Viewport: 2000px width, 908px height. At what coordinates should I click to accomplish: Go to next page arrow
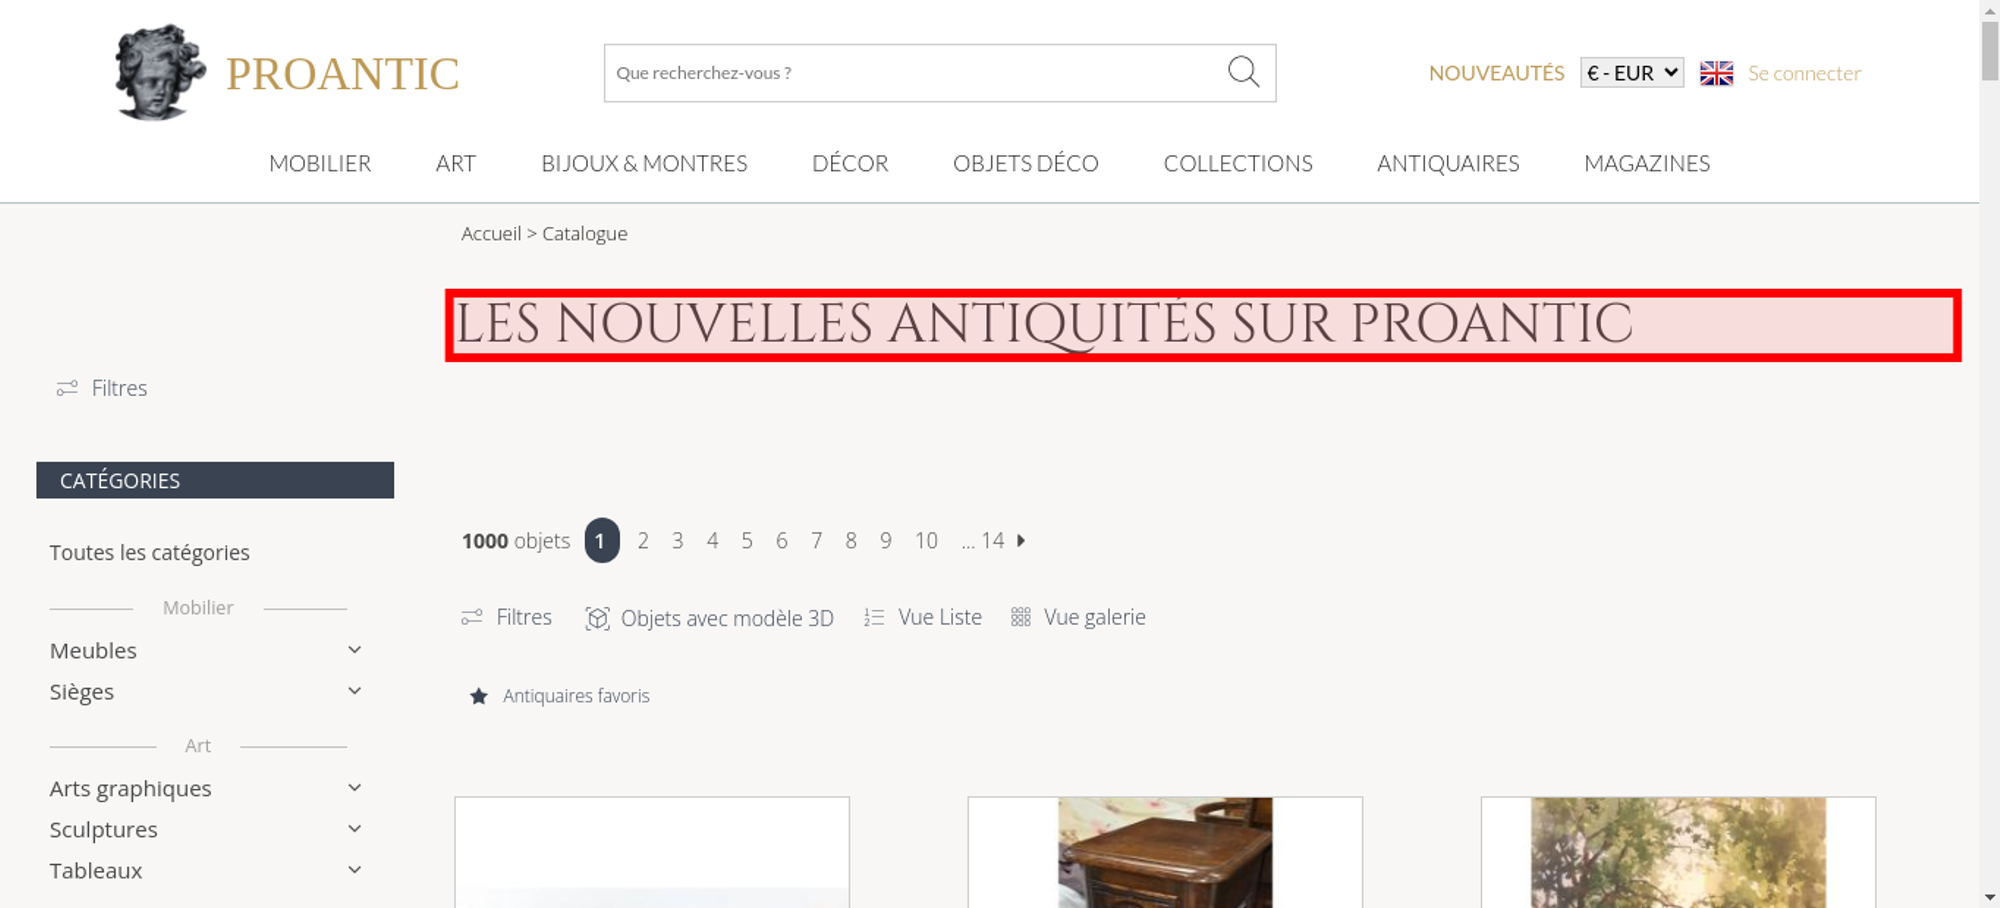(1021, 540)
